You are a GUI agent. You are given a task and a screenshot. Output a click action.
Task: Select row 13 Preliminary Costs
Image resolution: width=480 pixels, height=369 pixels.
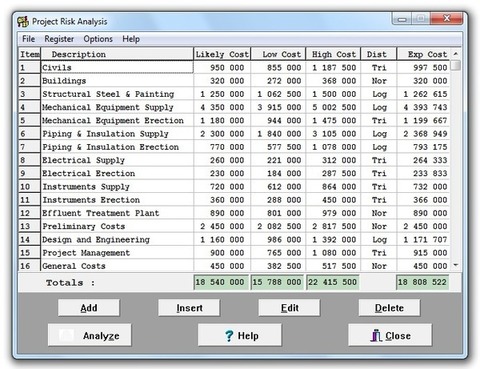(x=234, y=226)
